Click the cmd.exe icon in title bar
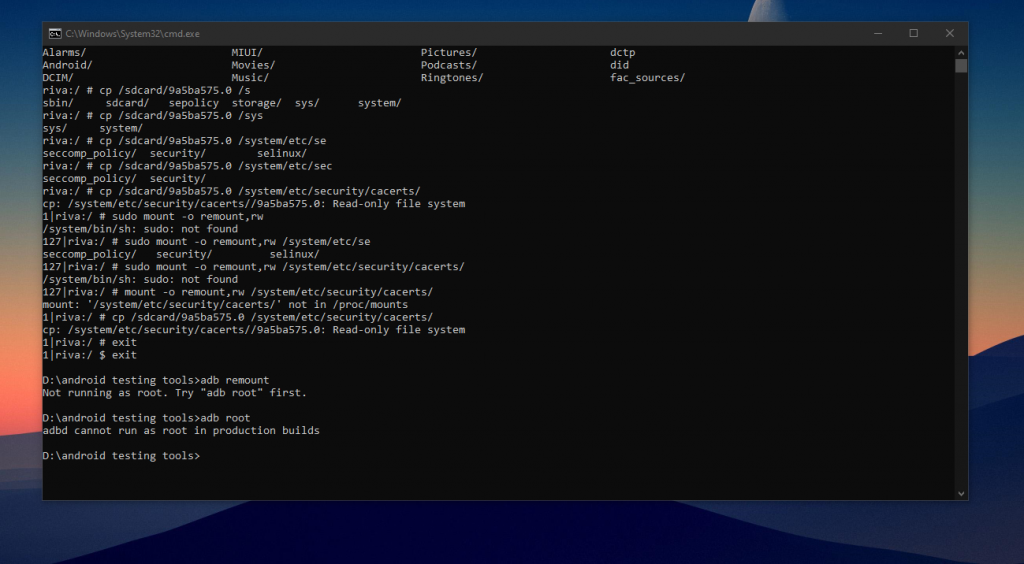Screen dimensions: 1024x564 click(55, 33)
